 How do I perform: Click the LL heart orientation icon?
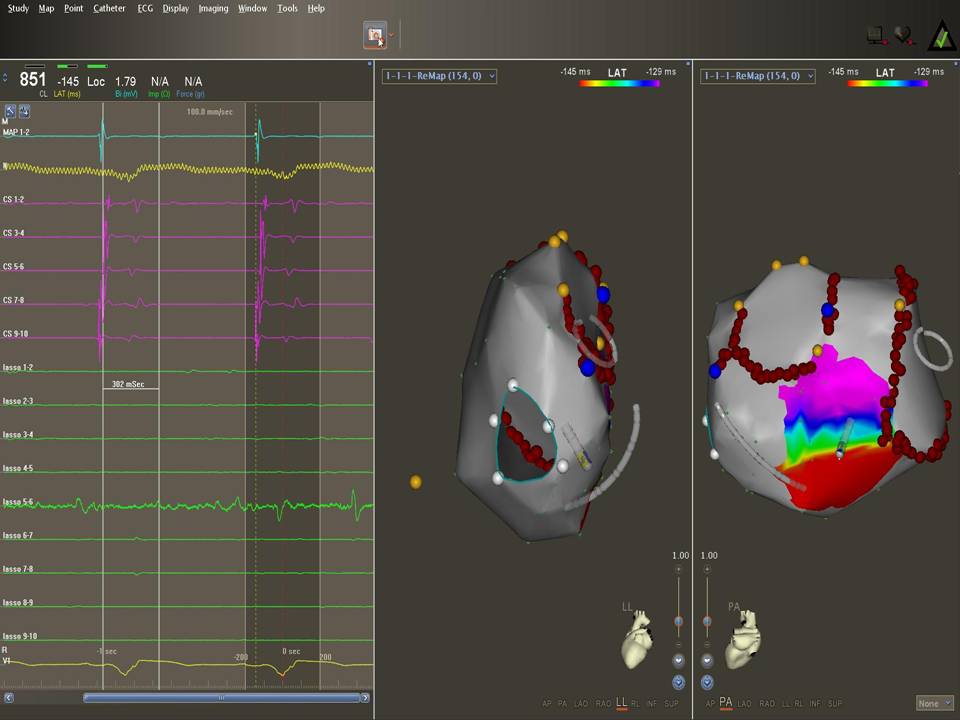tap(639, 640)
